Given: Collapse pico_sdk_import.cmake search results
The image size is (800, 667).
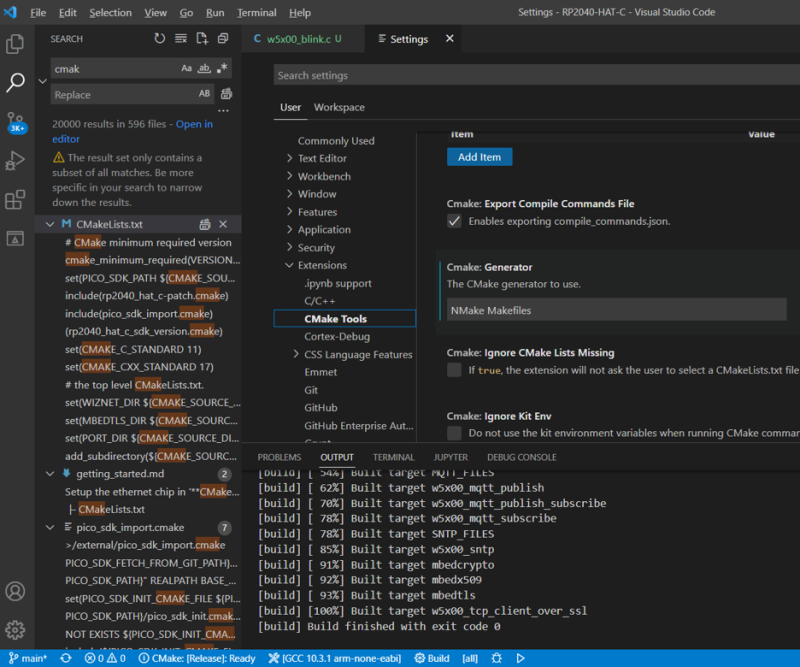Looking at the screenshot, I should click(50, 527).
